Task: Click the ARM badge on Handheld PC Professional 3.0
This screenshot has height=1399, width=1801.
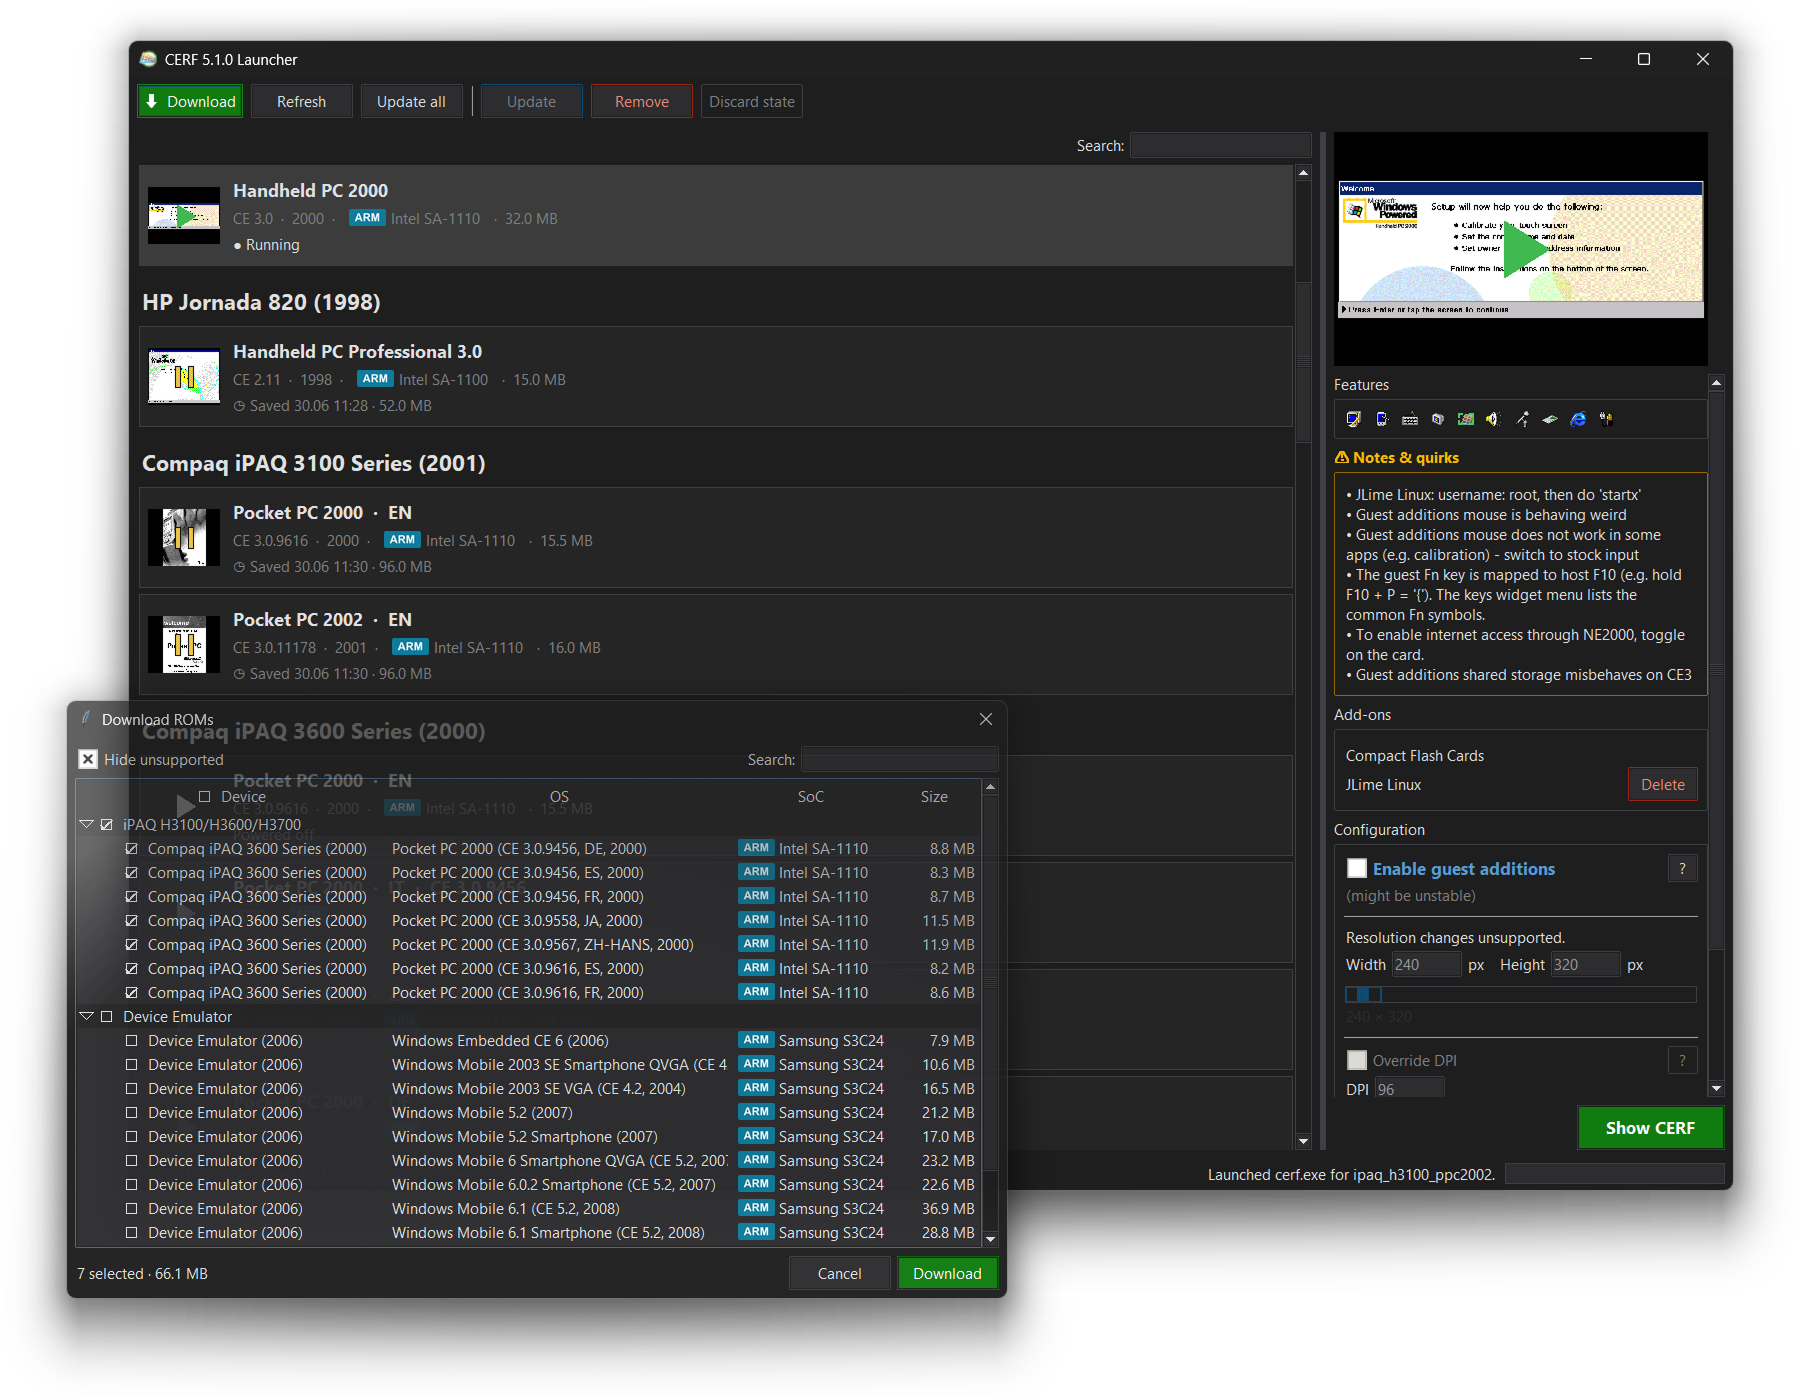Action: pos(375,379)
